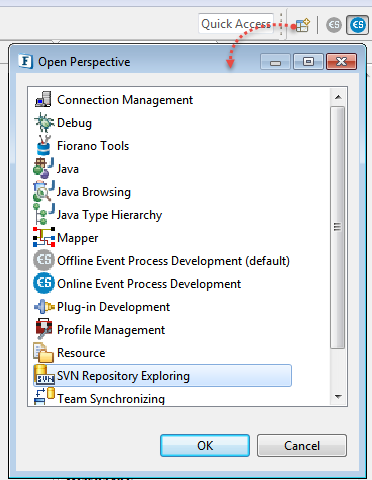Screen dimensions: 372x480
Task: Switch to Online perspective via blue toolbar icon
Action: pyautogui.click(x=357, y=25)
